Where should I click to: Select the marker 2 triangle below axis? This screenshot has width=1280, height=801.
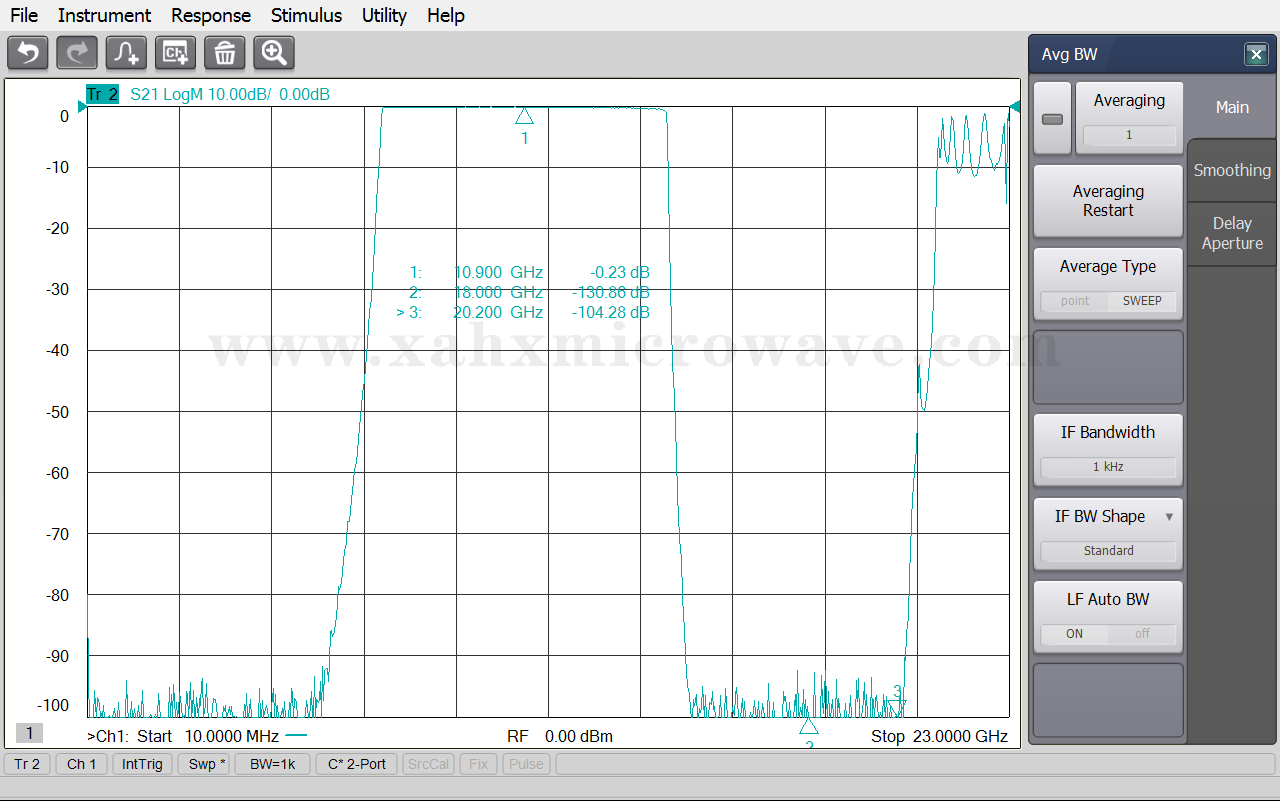[x=809, y=726]
